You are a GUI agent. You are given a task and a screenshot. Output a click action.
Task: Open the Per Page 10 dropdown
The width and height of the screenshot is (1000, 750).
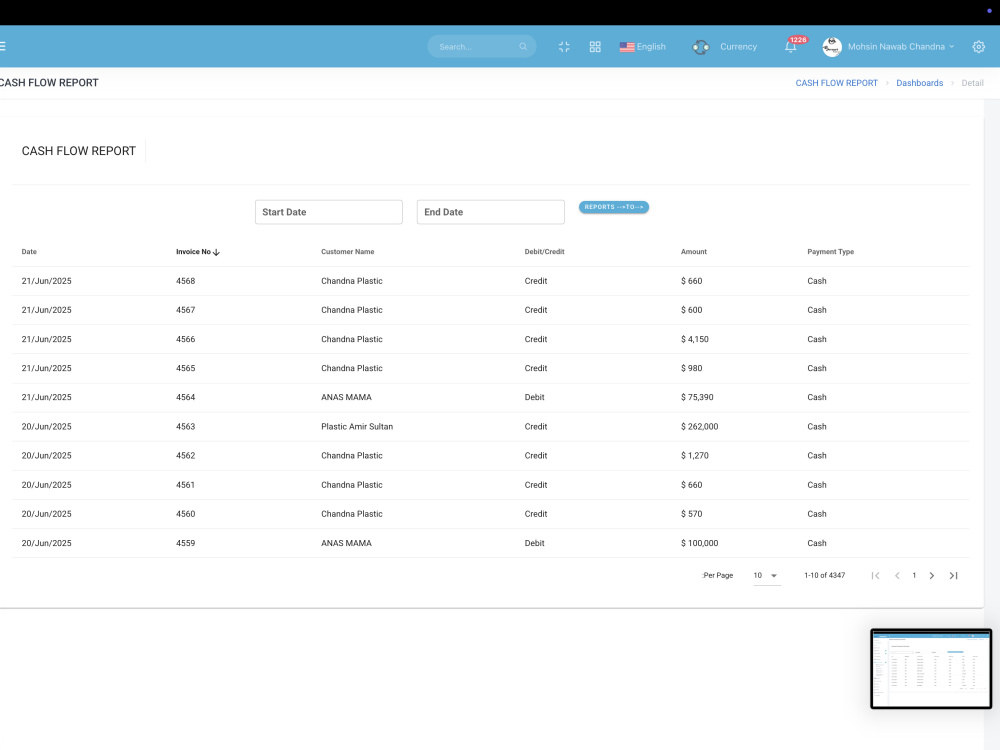(766, 575)
